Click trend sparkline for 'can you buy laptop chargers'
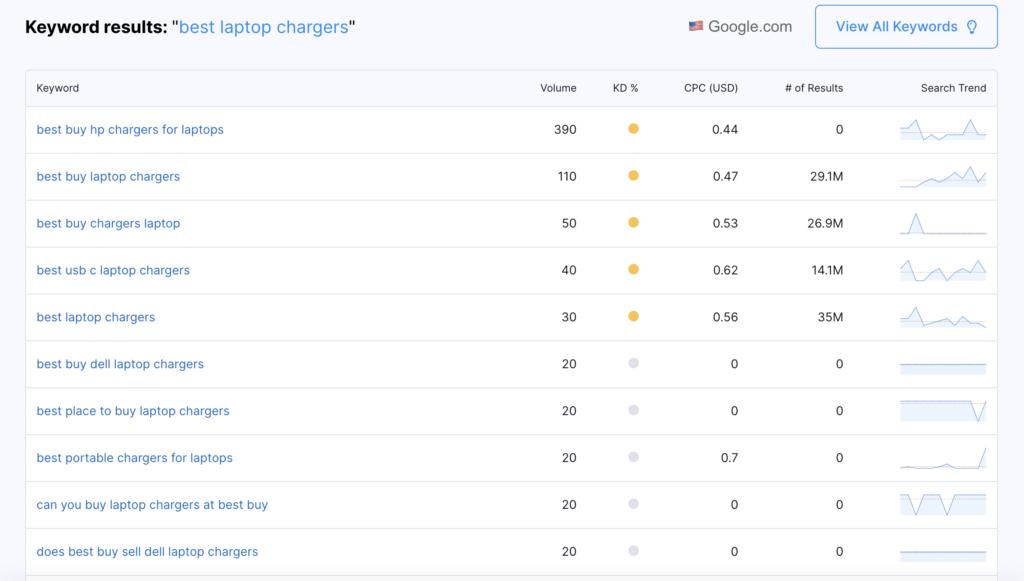Viewport: 1024px width, 581px height. (943, 505)
